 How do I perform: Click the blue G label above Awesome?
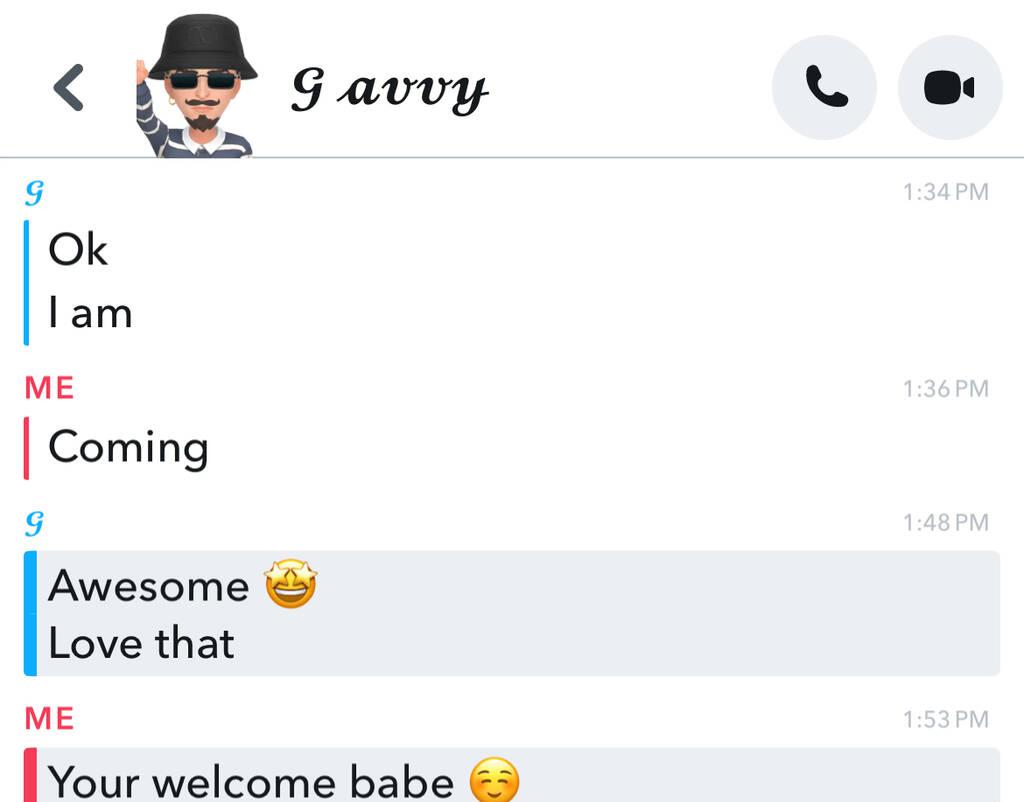(x=34, y=522)
